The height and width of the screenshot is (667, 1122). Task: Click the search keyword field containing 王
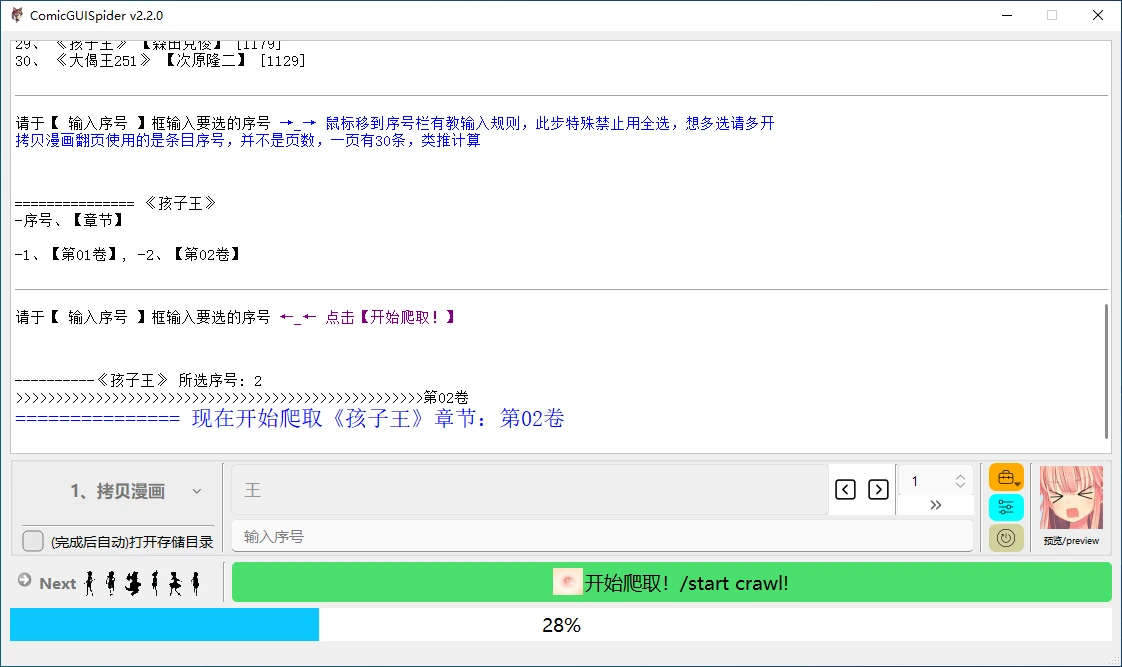click(x=529, y=490)
